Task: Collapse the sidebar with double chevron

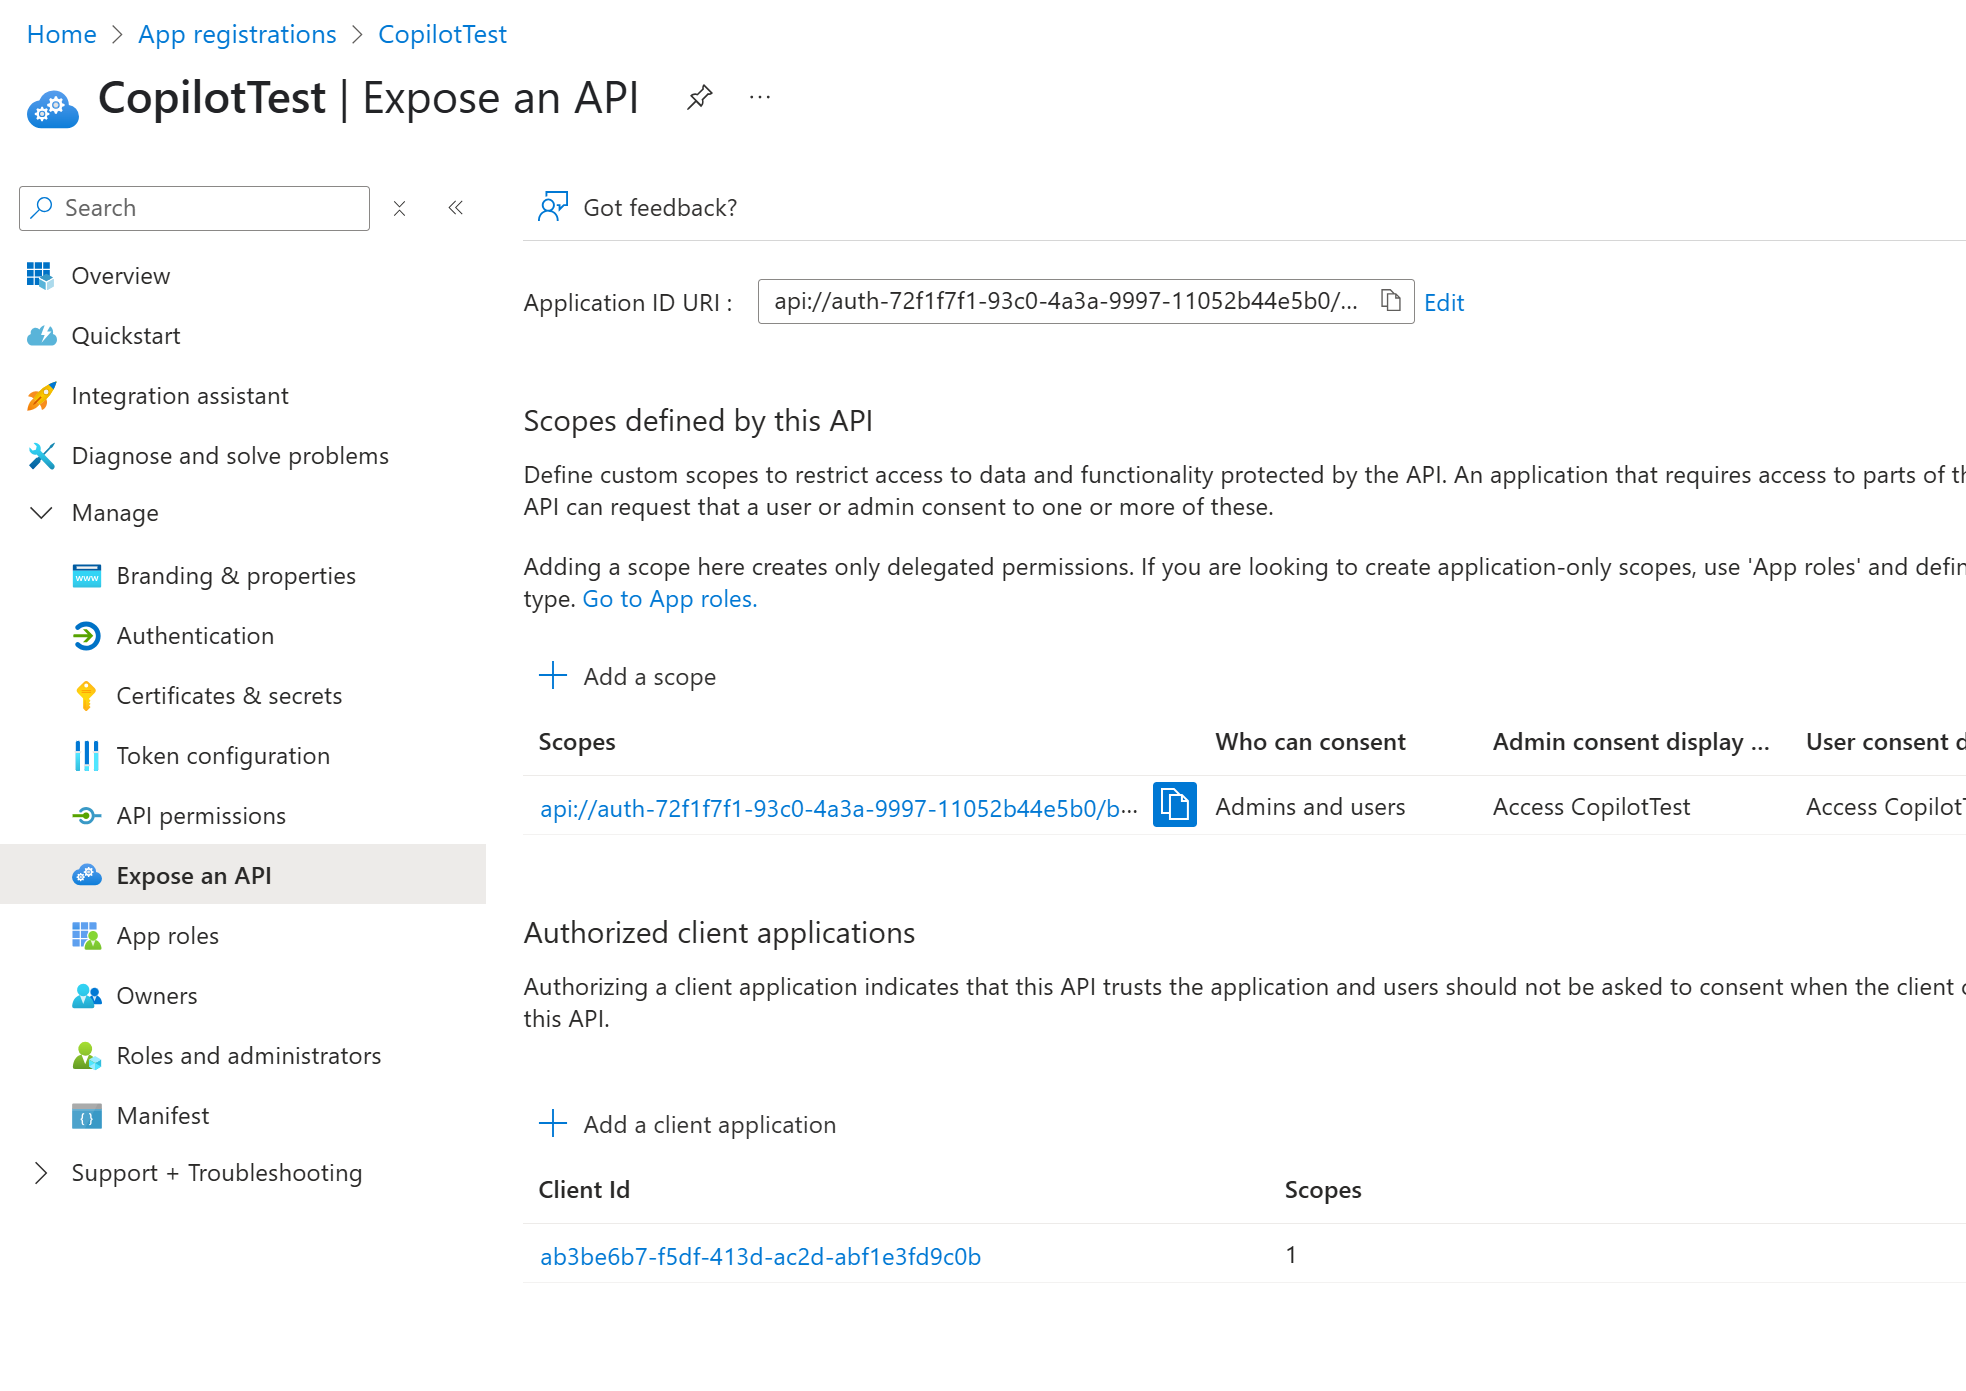Action: [456, 208]
